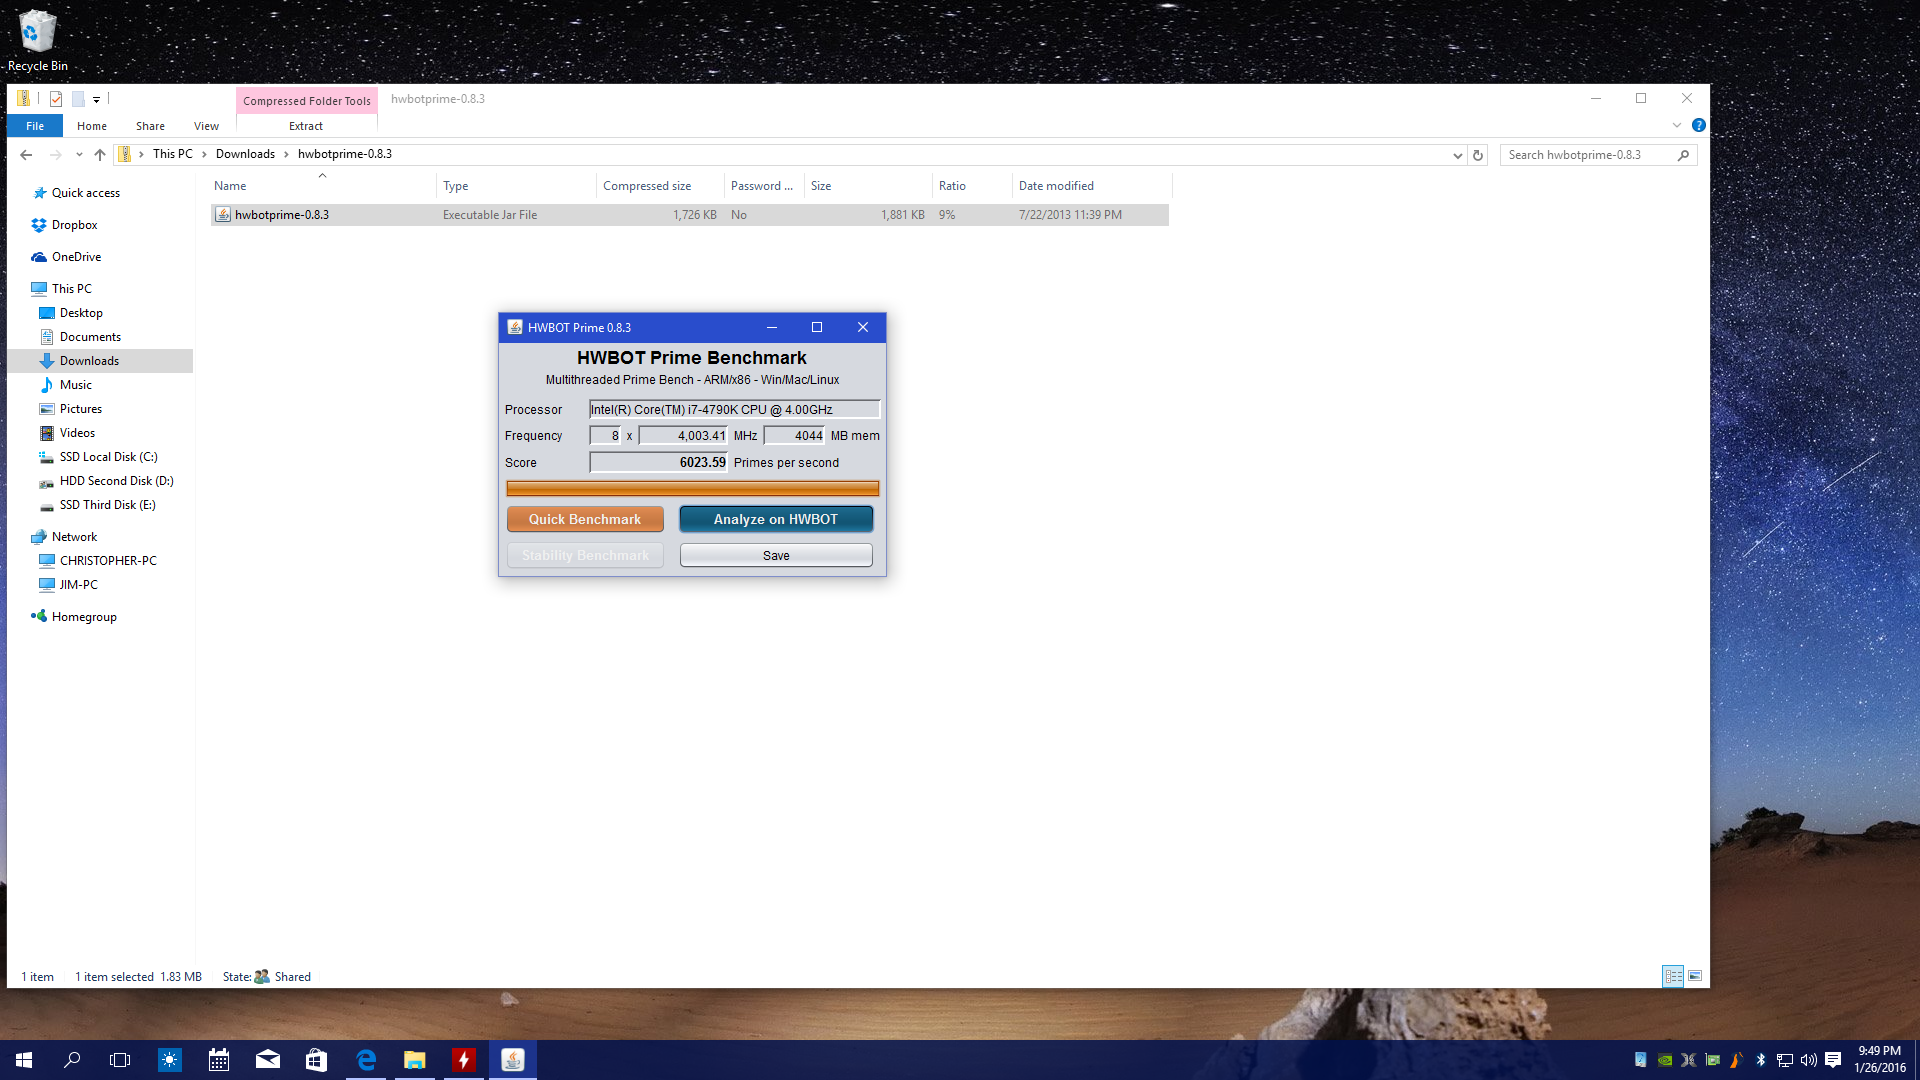This screenshot has height=1080, width=1920.
Task: Sort by the Name column header
Action: pos(322,186)
